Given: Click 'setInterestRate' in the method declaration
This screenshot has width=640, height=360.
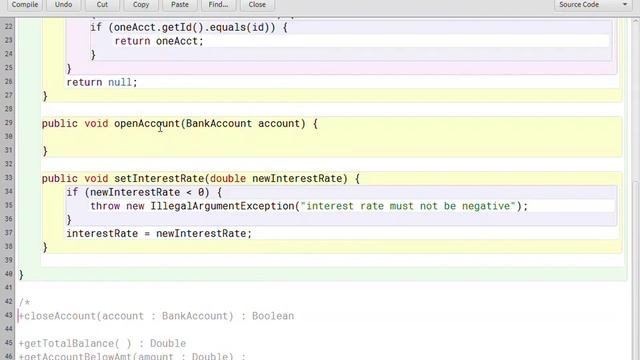Looking at the screenshot, I should [x=159, y=178].
